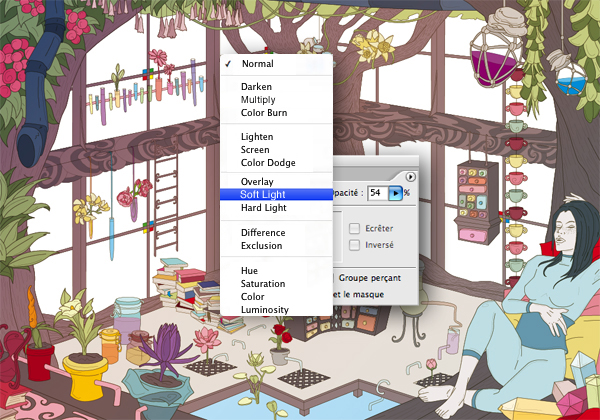This screenshot has height=420, width=600.
Task: Choose Hard Light blending mode
Action: (276, 208)
